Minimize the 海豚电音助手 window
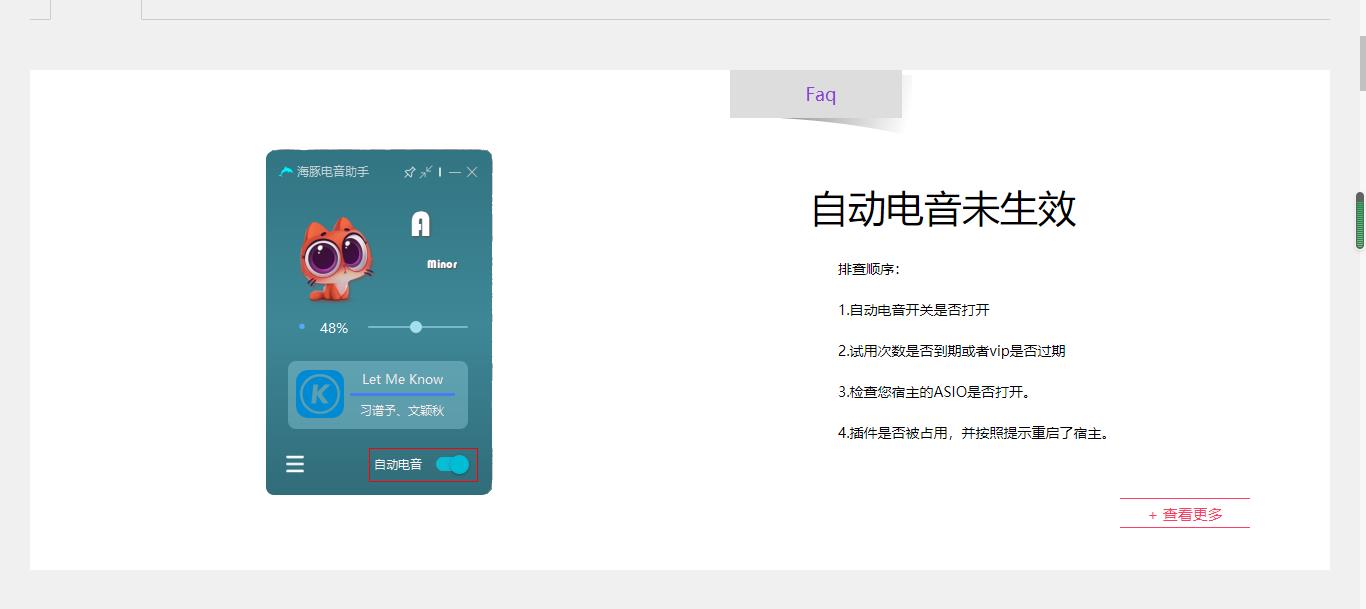 coord(455,172)
